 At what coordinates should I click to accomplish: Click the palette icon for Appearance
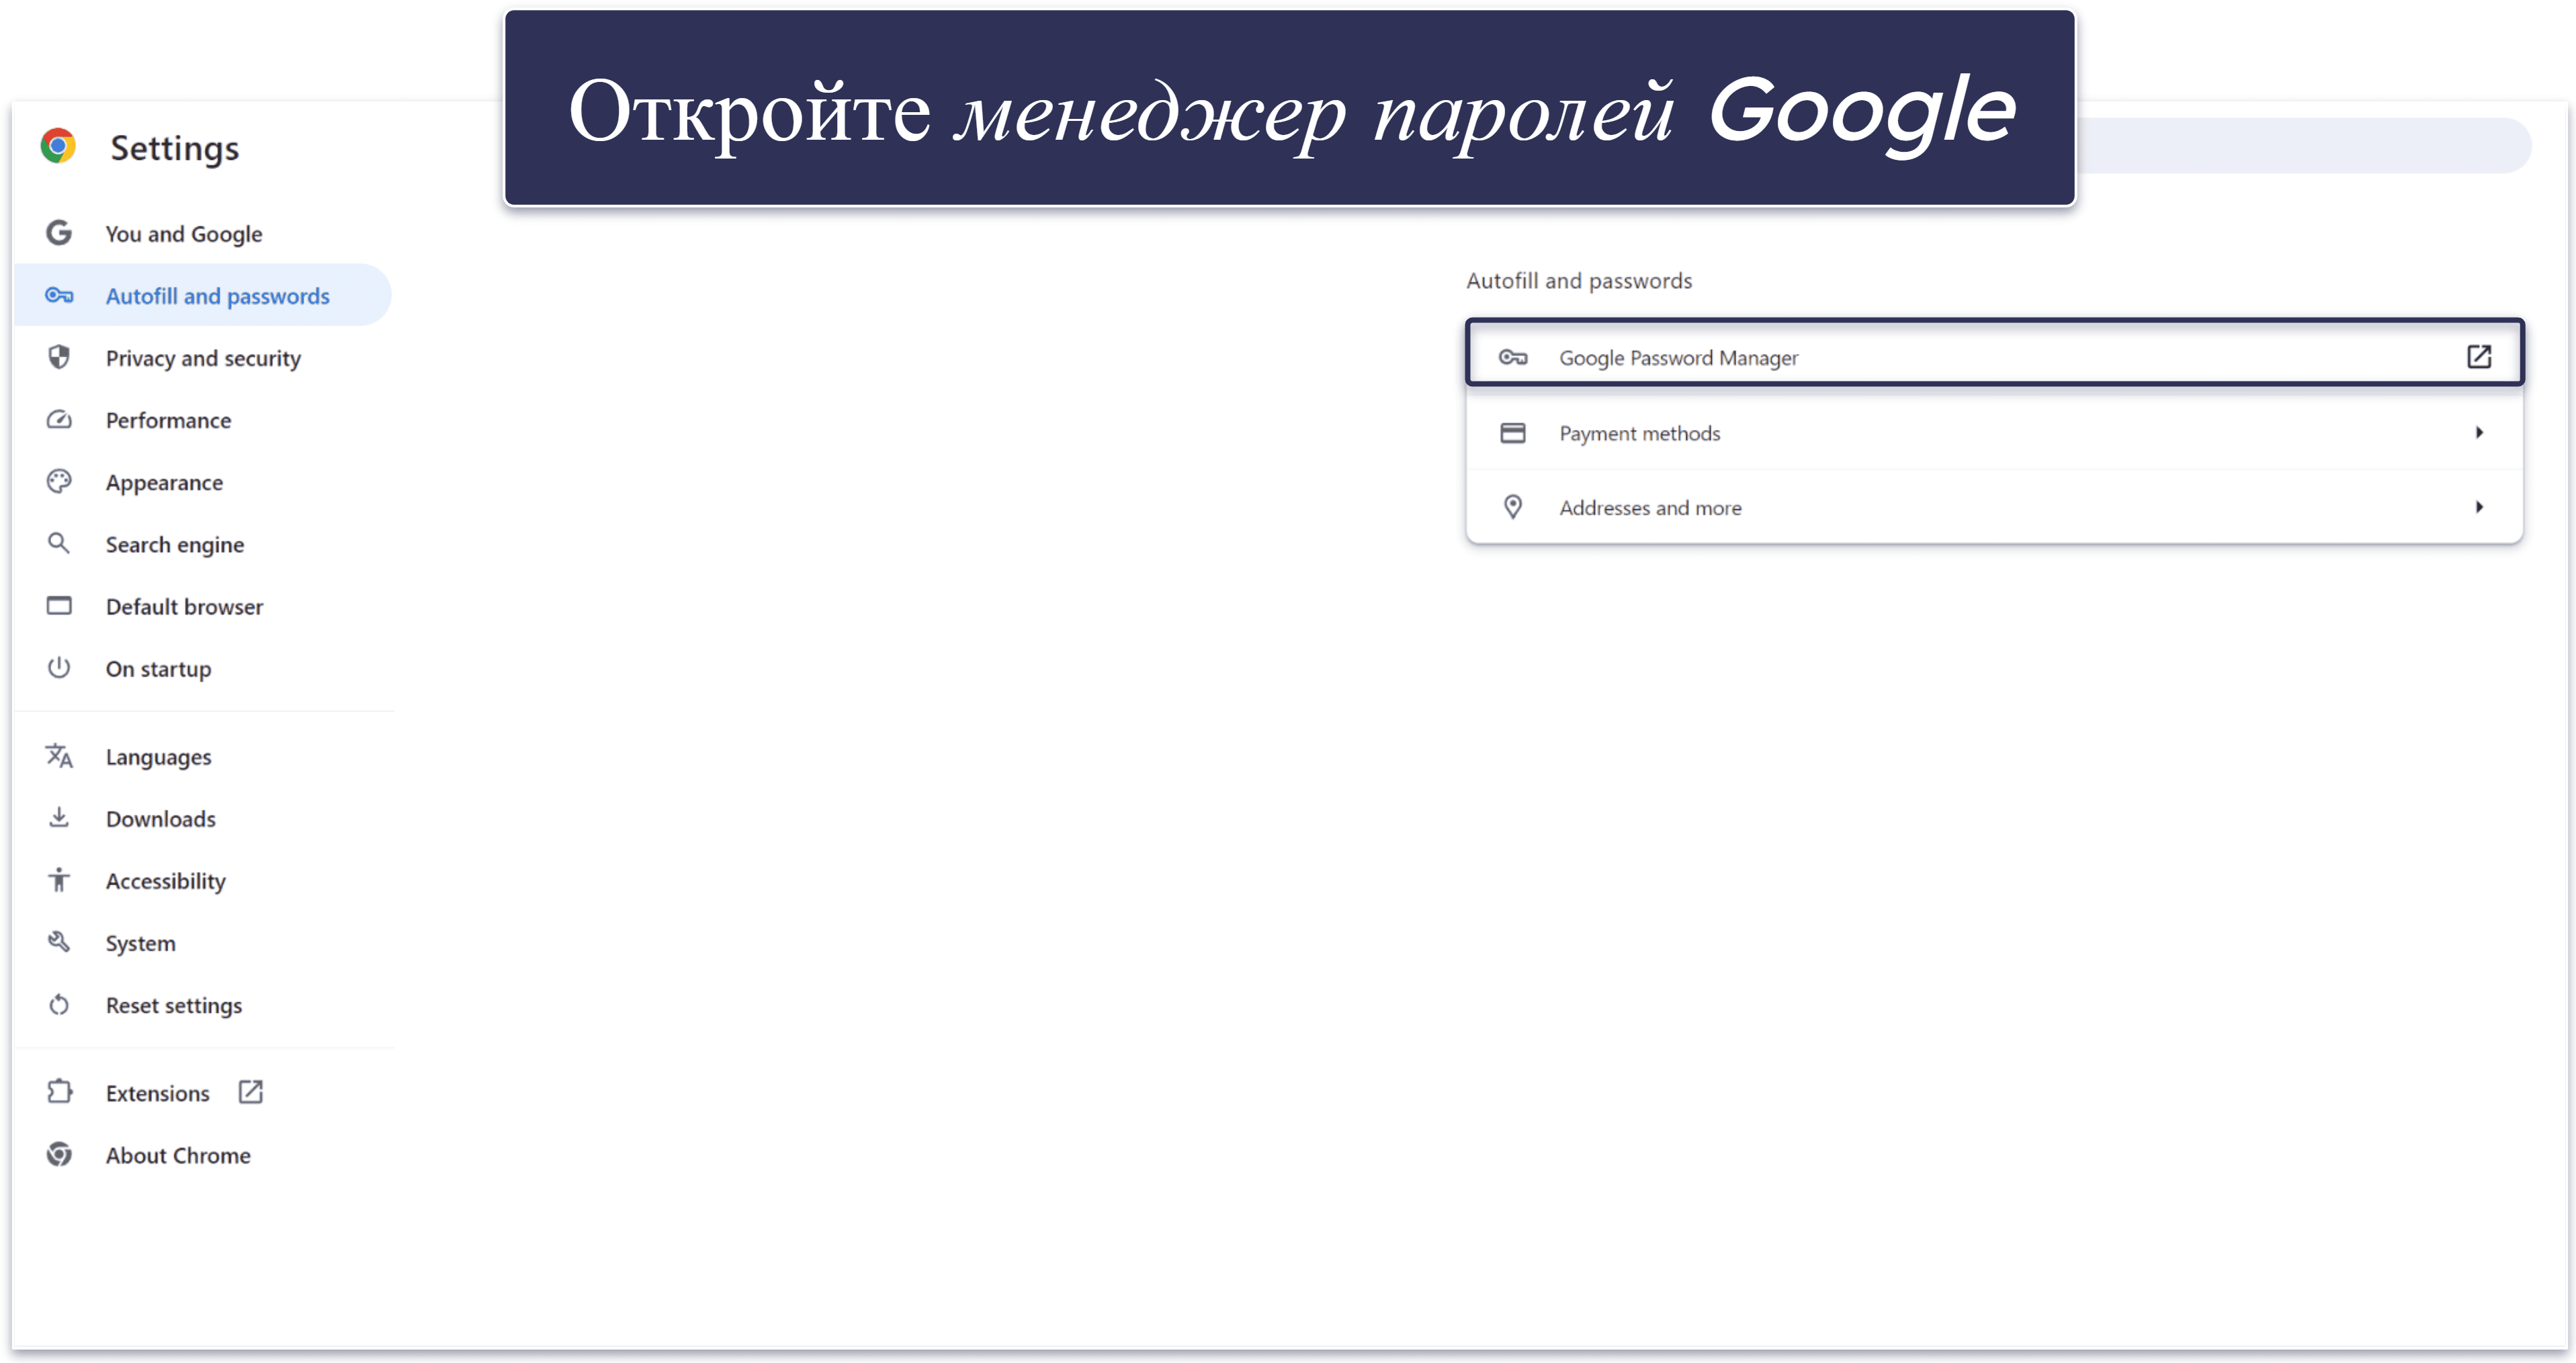(59, 481)
